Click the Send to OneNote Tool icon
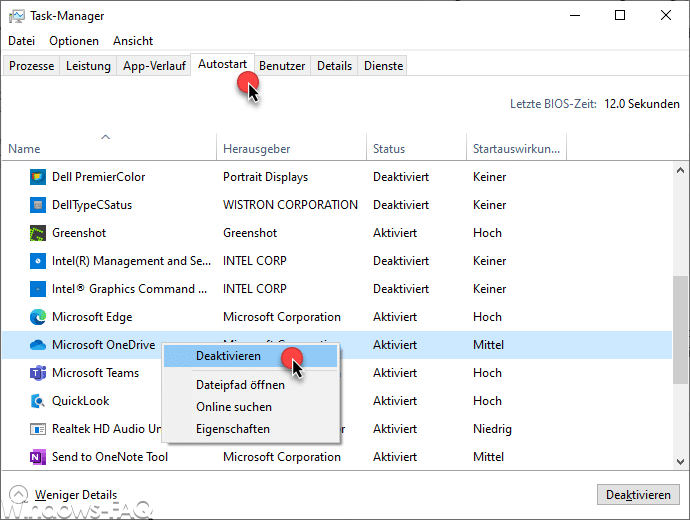Image resolution: width=690 pixels, height=520 pixels. [38, 457]
